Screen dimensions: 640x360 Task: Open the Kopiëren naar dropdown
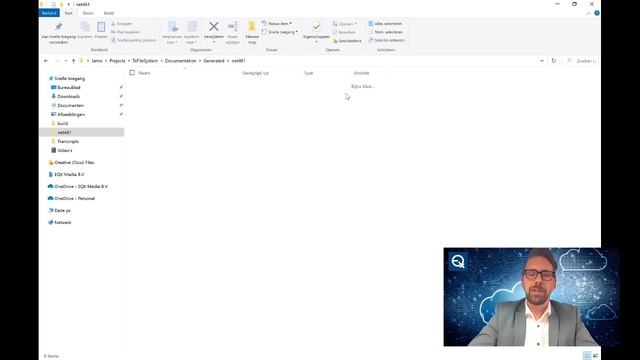[x=191, y=33]
